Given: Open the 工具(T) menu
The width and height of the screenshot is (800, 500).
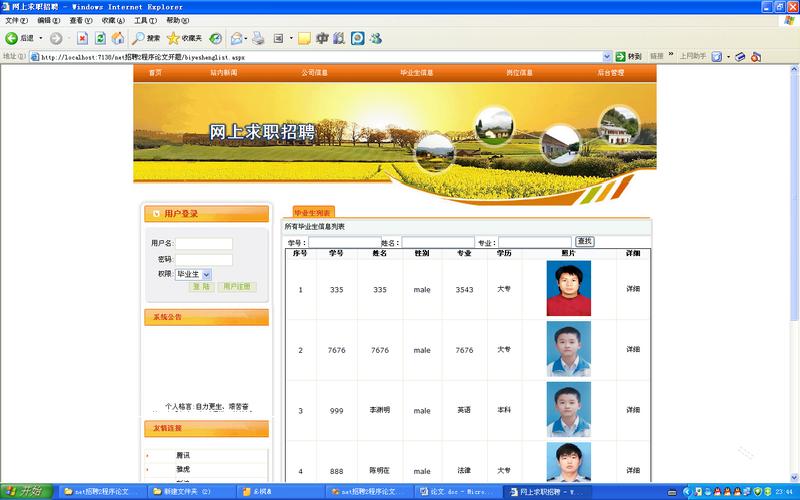Looking at the screenshot, I should (x=145, y=20).
